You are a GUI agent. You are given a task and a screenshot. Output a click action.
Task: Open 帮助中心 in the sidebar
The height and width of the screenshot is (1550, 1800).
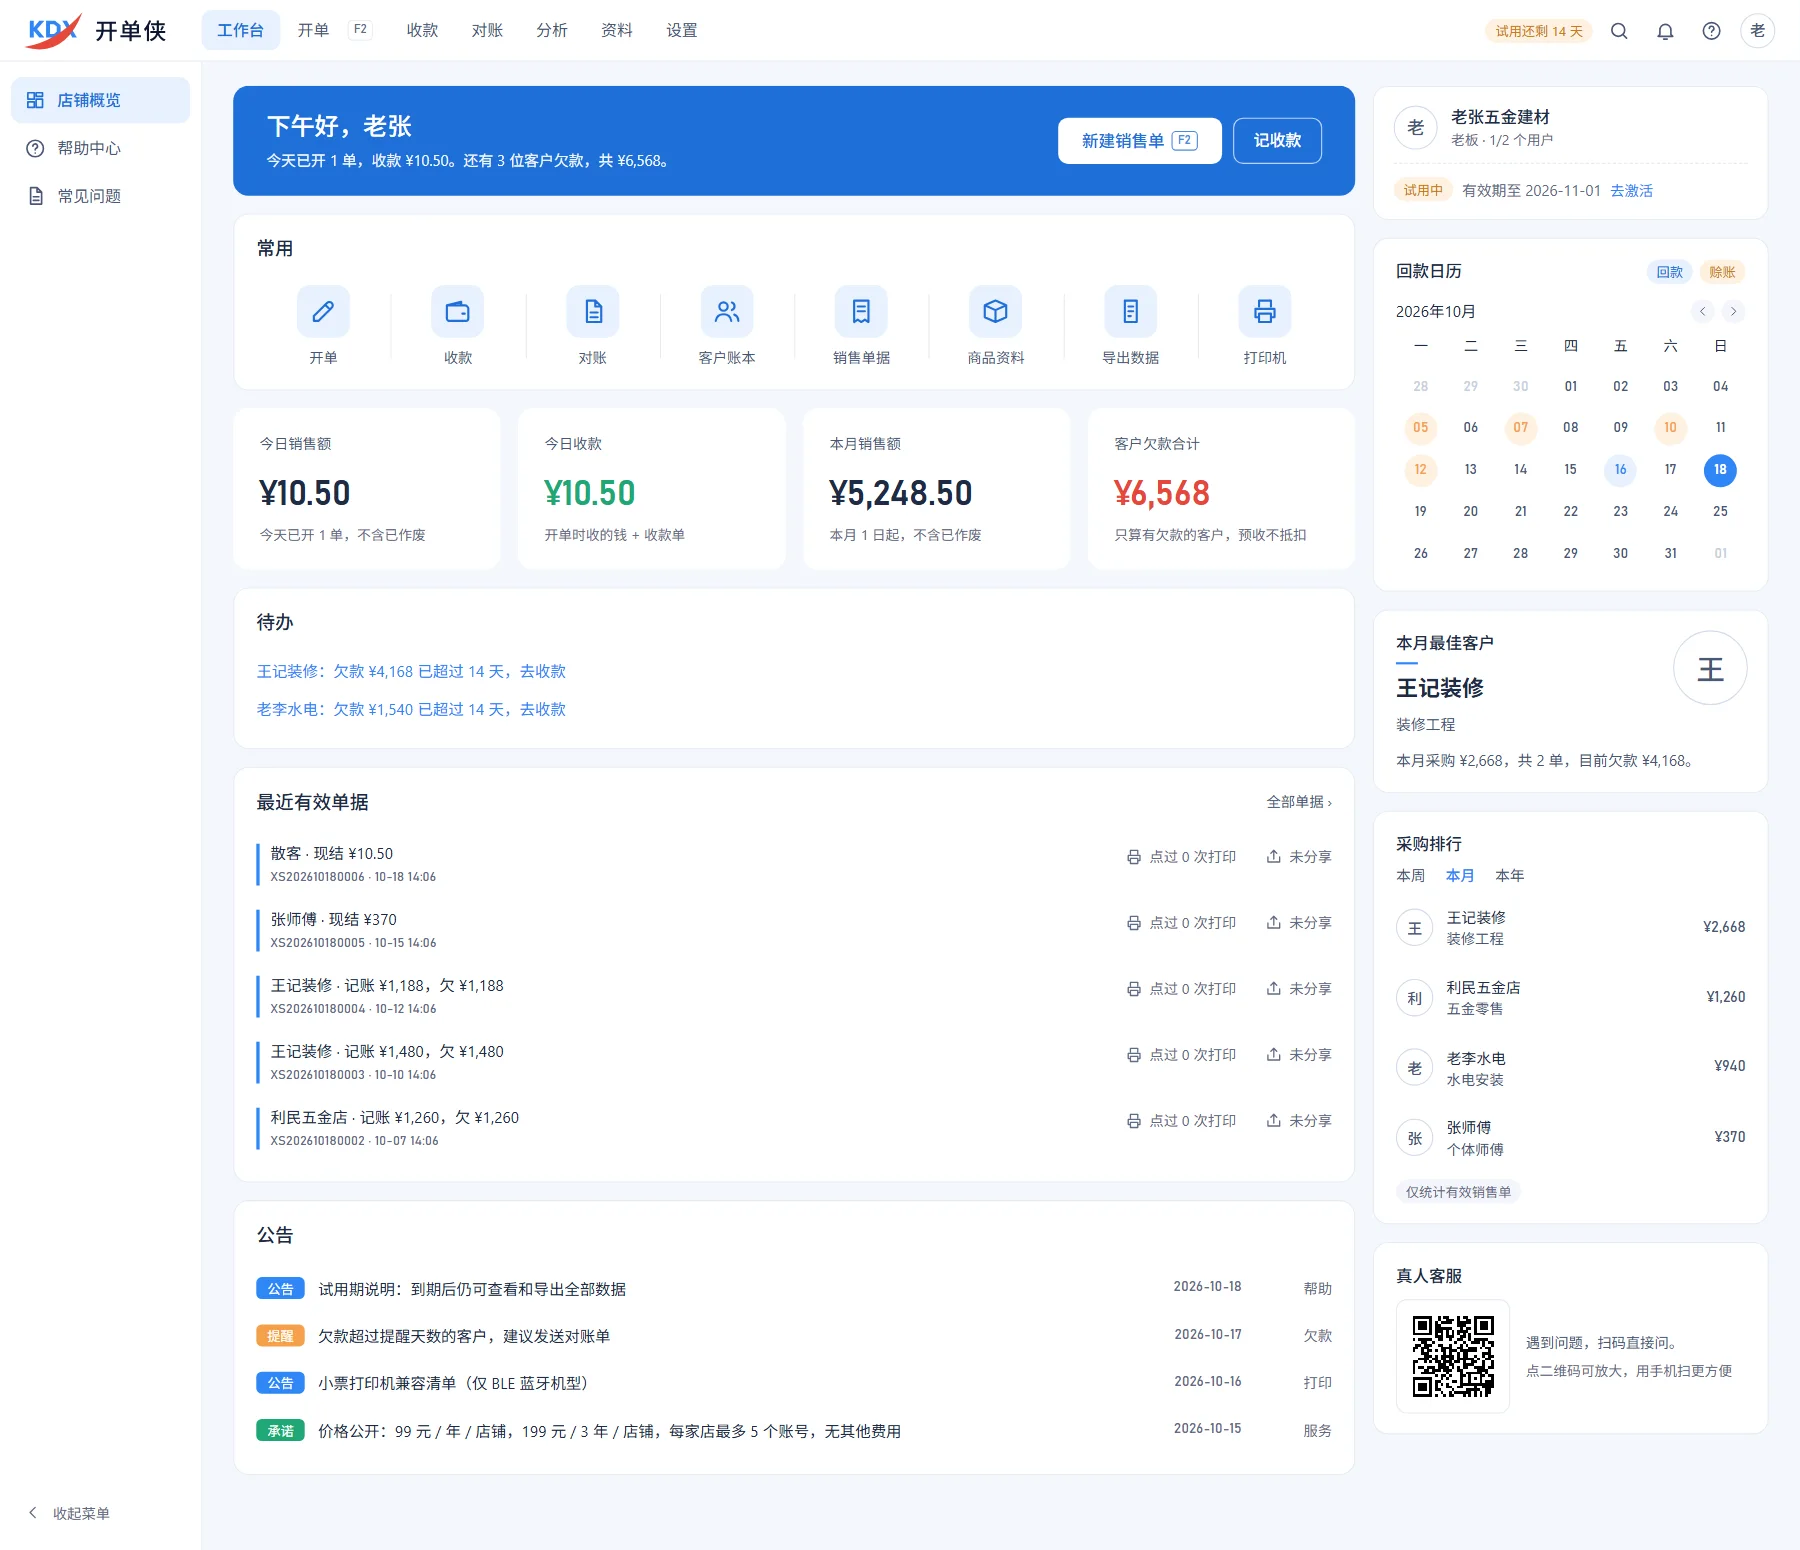(100, 148)
